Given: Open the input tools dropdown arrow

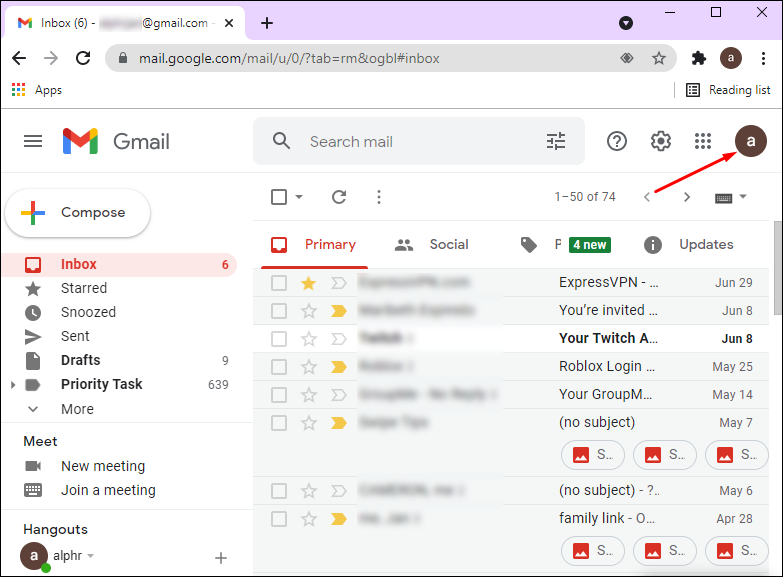Looking at the screenshot, I should tap(743, 197).
